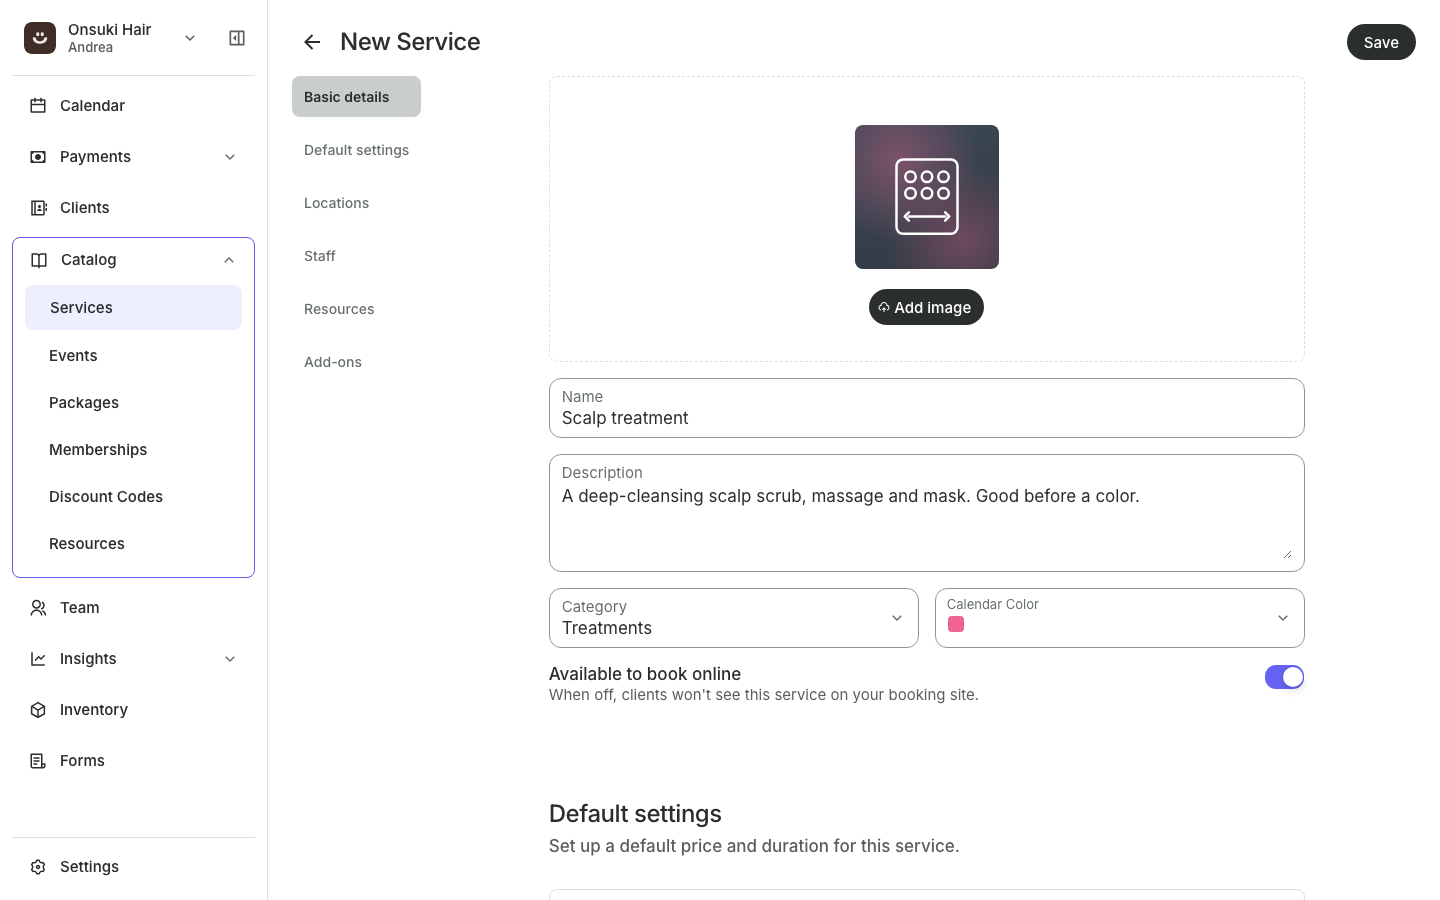Click the Description text area
1440x900 pixels.
[x=927, y=513]
